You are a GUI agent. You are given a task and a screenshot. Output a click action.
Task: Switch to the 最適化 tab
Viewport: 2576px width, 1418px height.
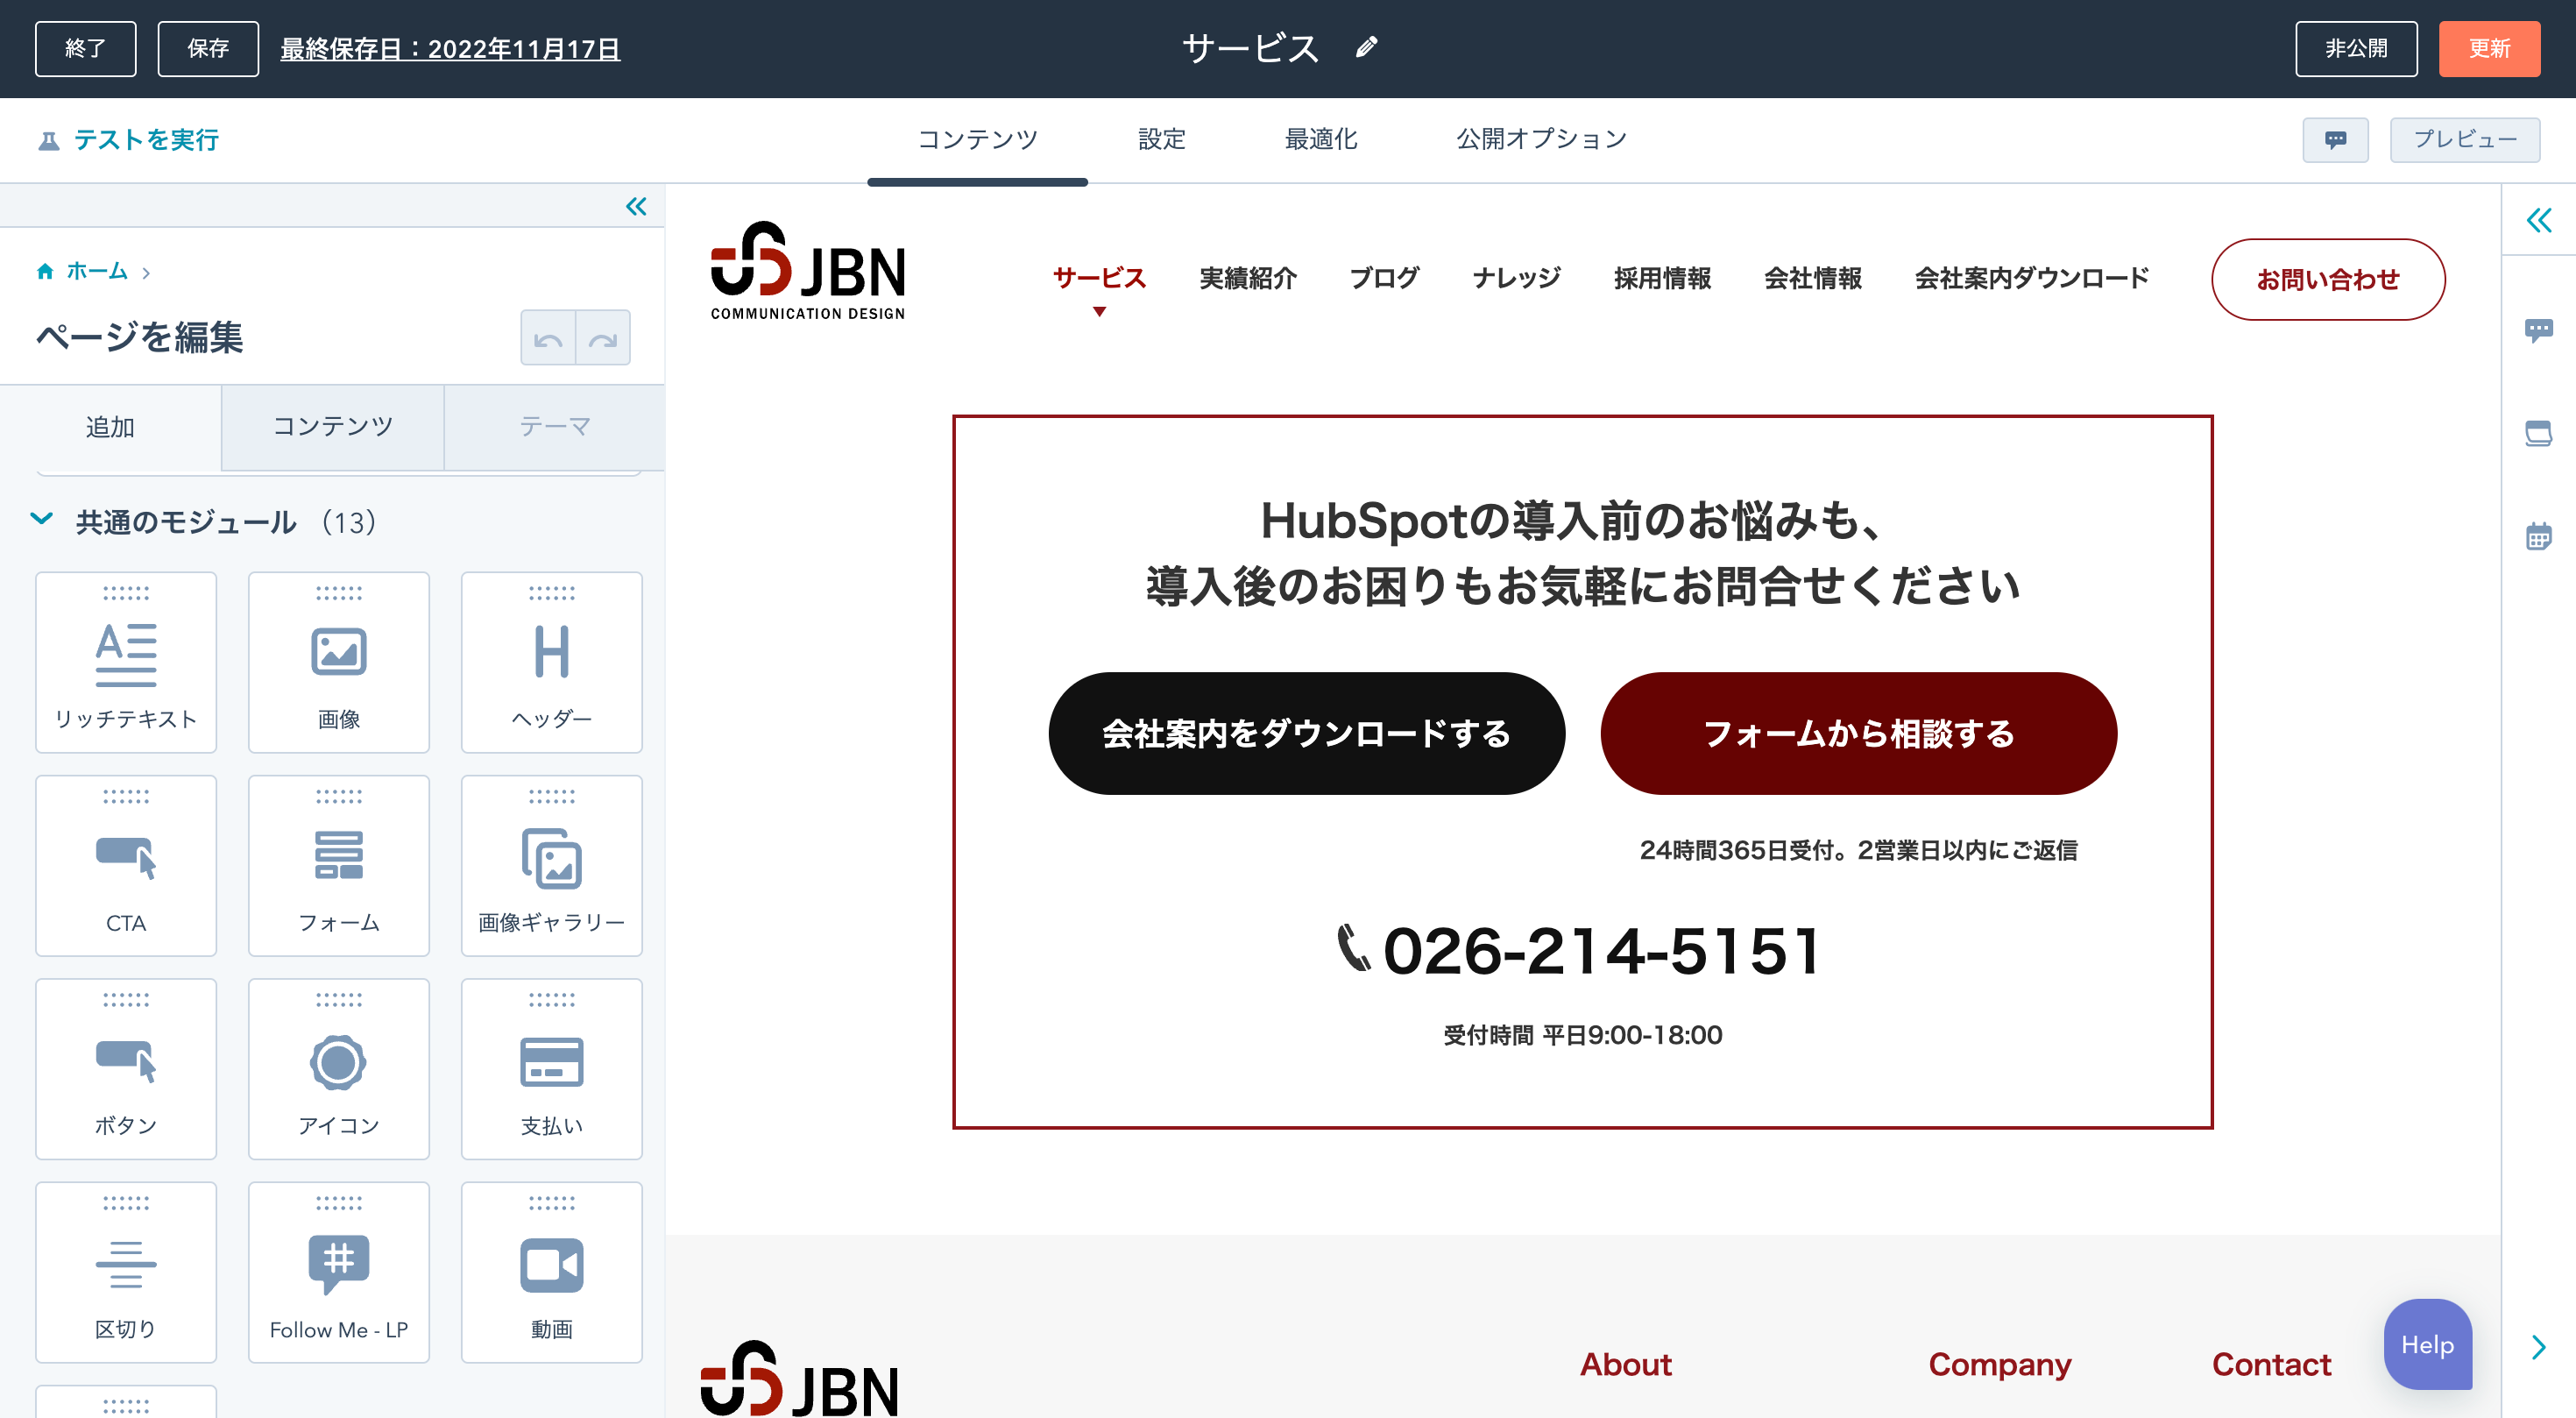(x=1321, y=139)
